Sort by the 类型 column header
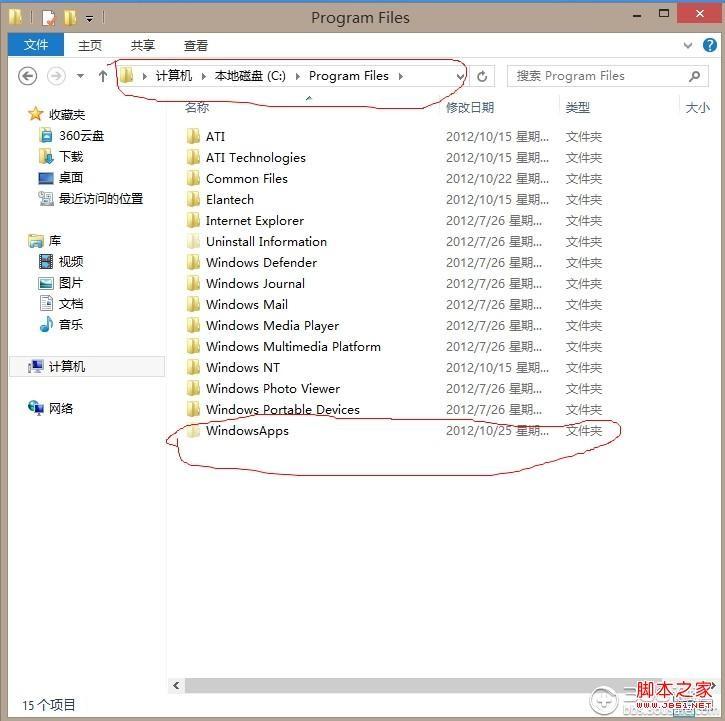Screen dimensions: 725x721 tap(578, 108)
